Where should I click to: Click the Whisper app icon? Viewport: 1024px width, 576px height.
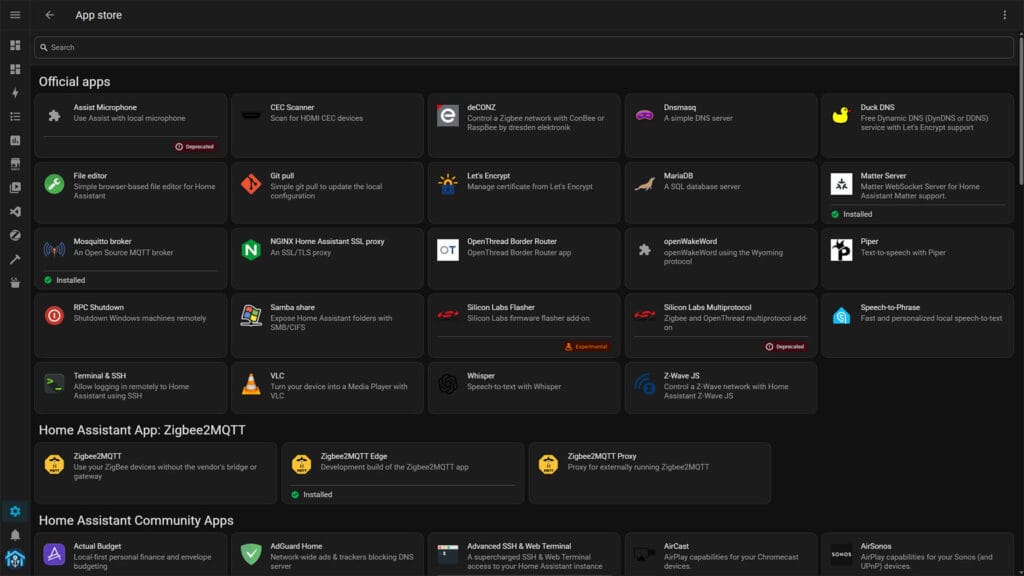click(447, 384)
